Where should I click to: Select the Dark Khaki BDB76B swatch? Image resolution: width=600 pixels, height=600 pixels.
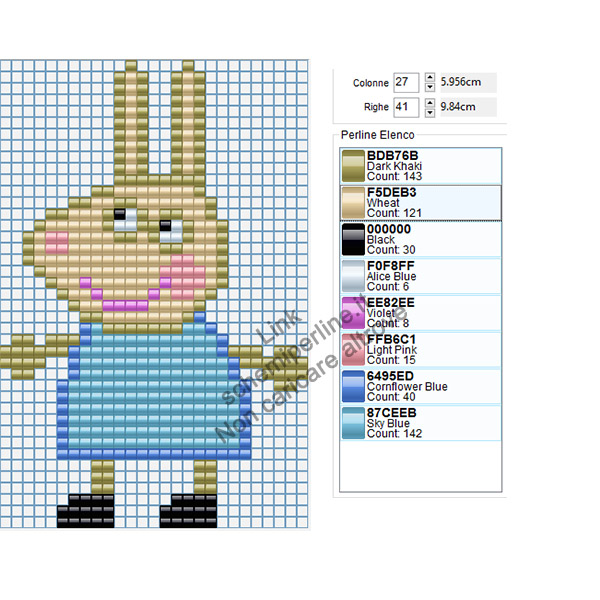click(x=353, y=166)
